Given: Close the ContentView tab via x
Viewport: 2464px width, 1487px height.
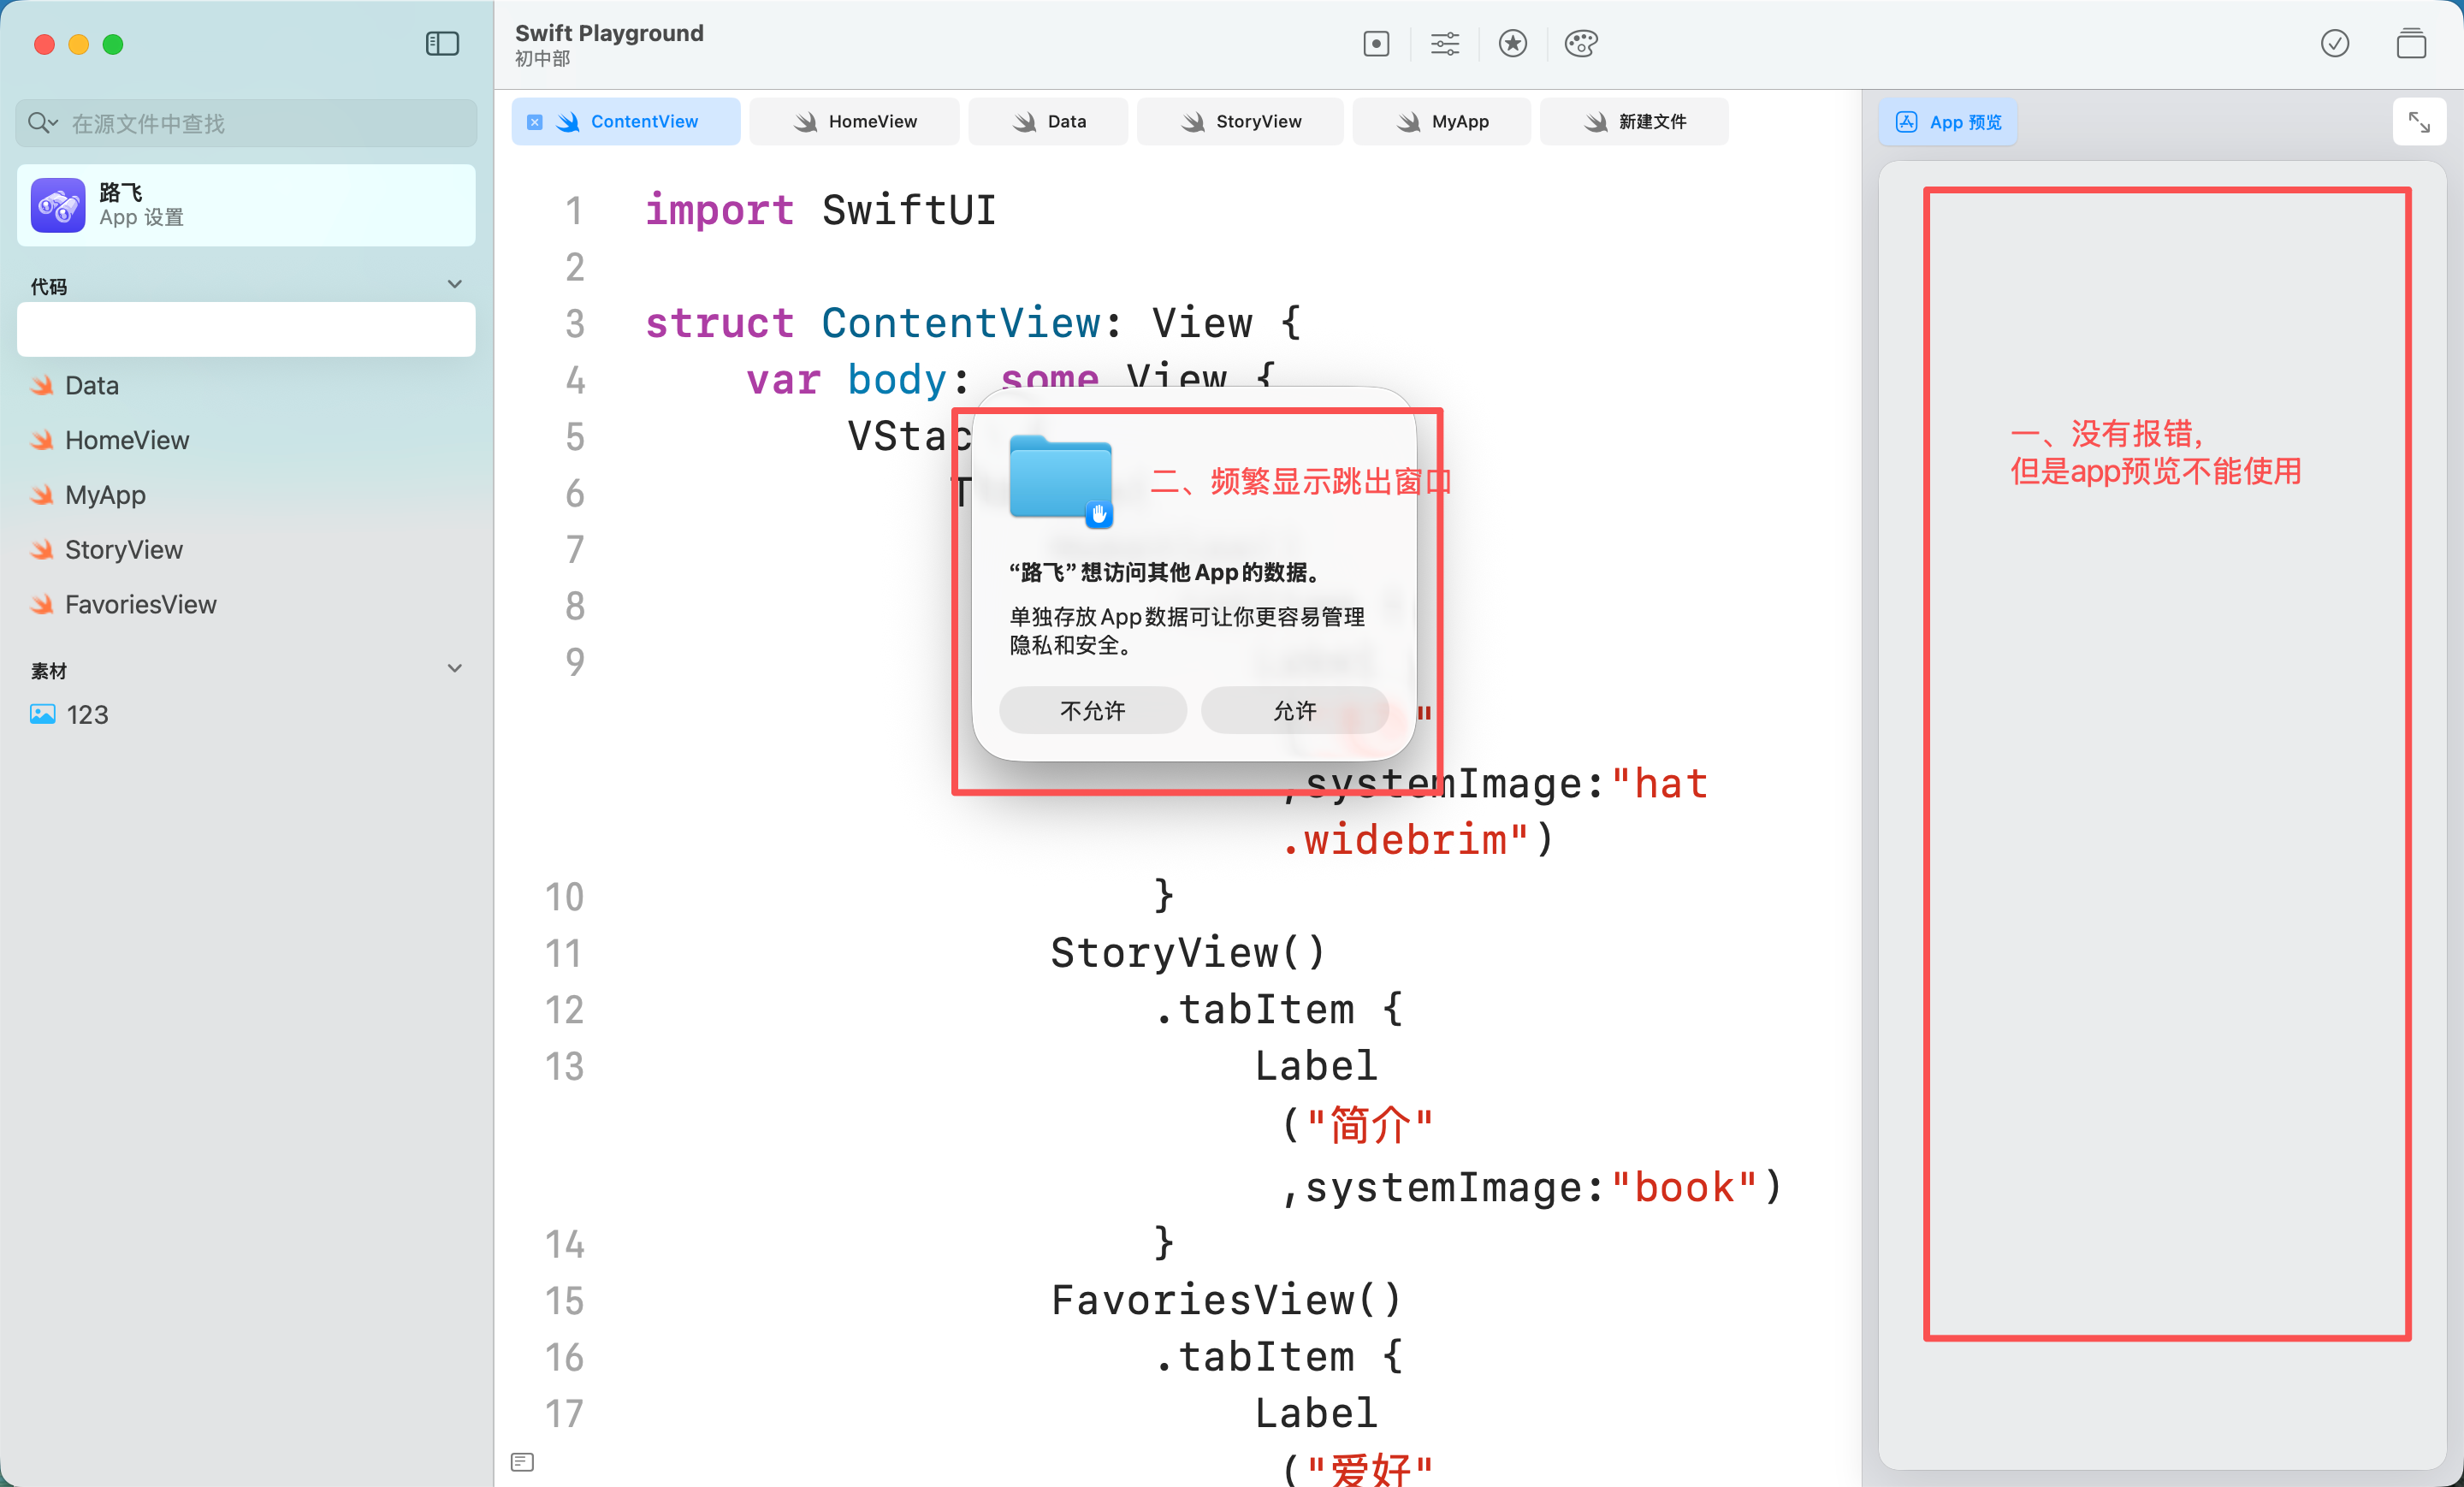Looking at the screenshot, I should point(535,122).
